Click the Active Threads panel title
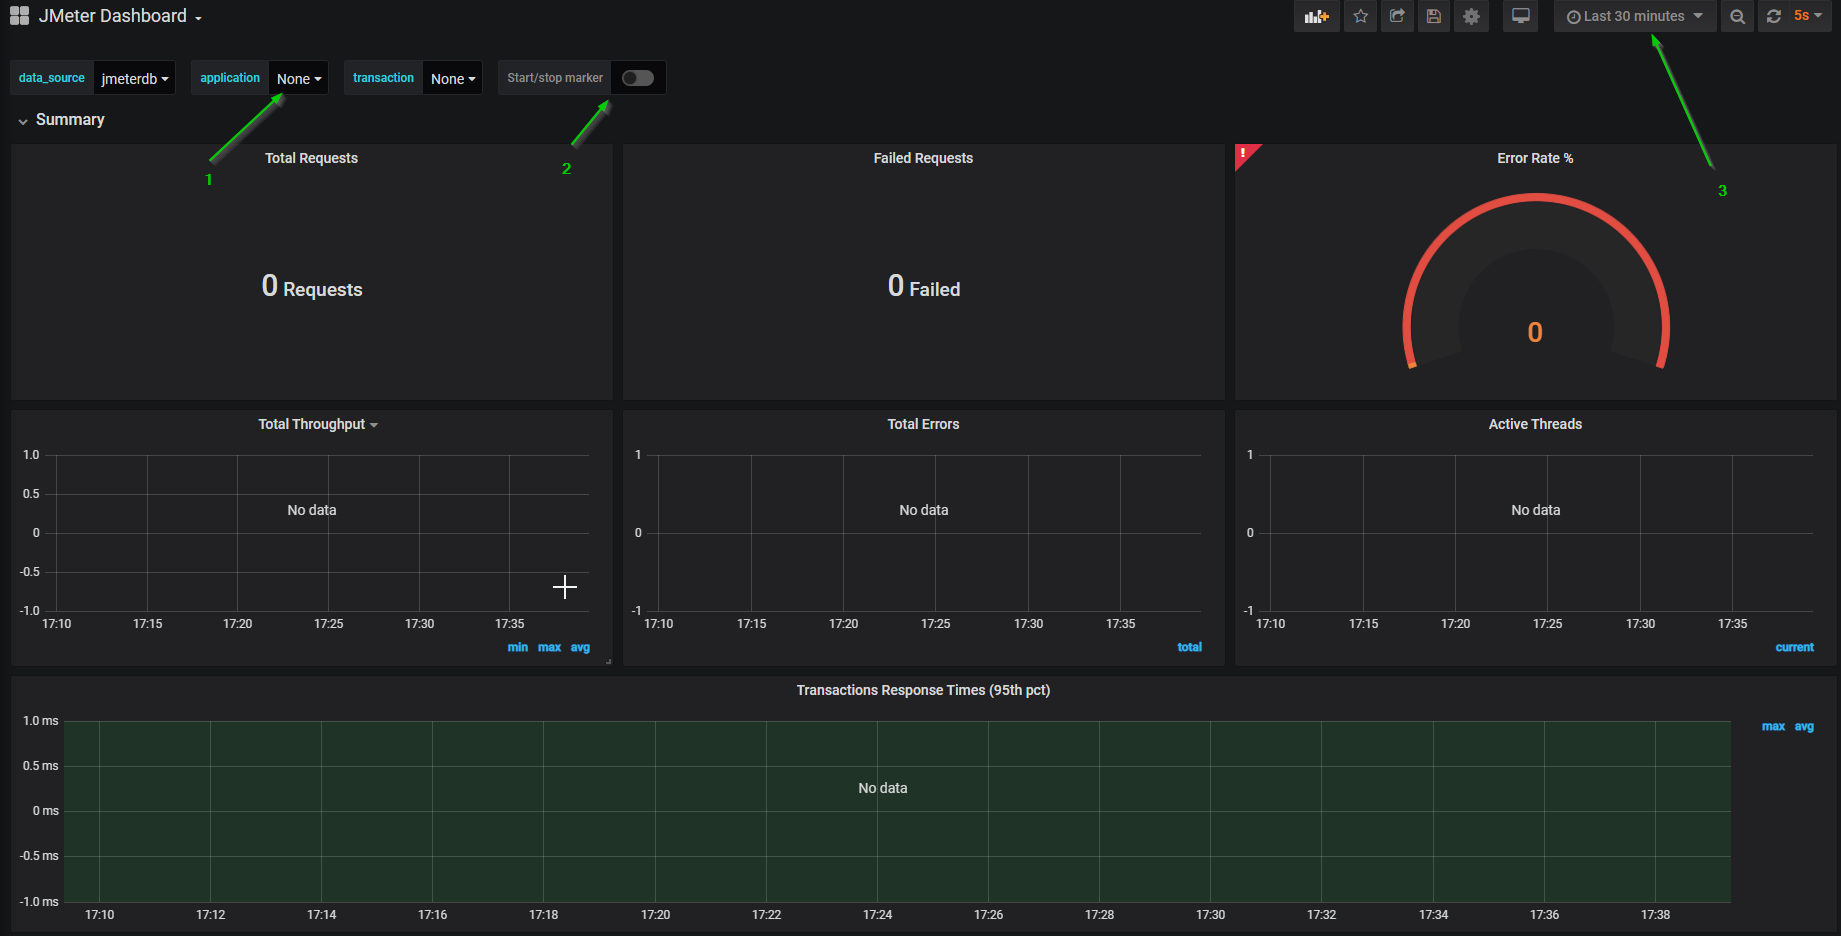 [1535, 424]
